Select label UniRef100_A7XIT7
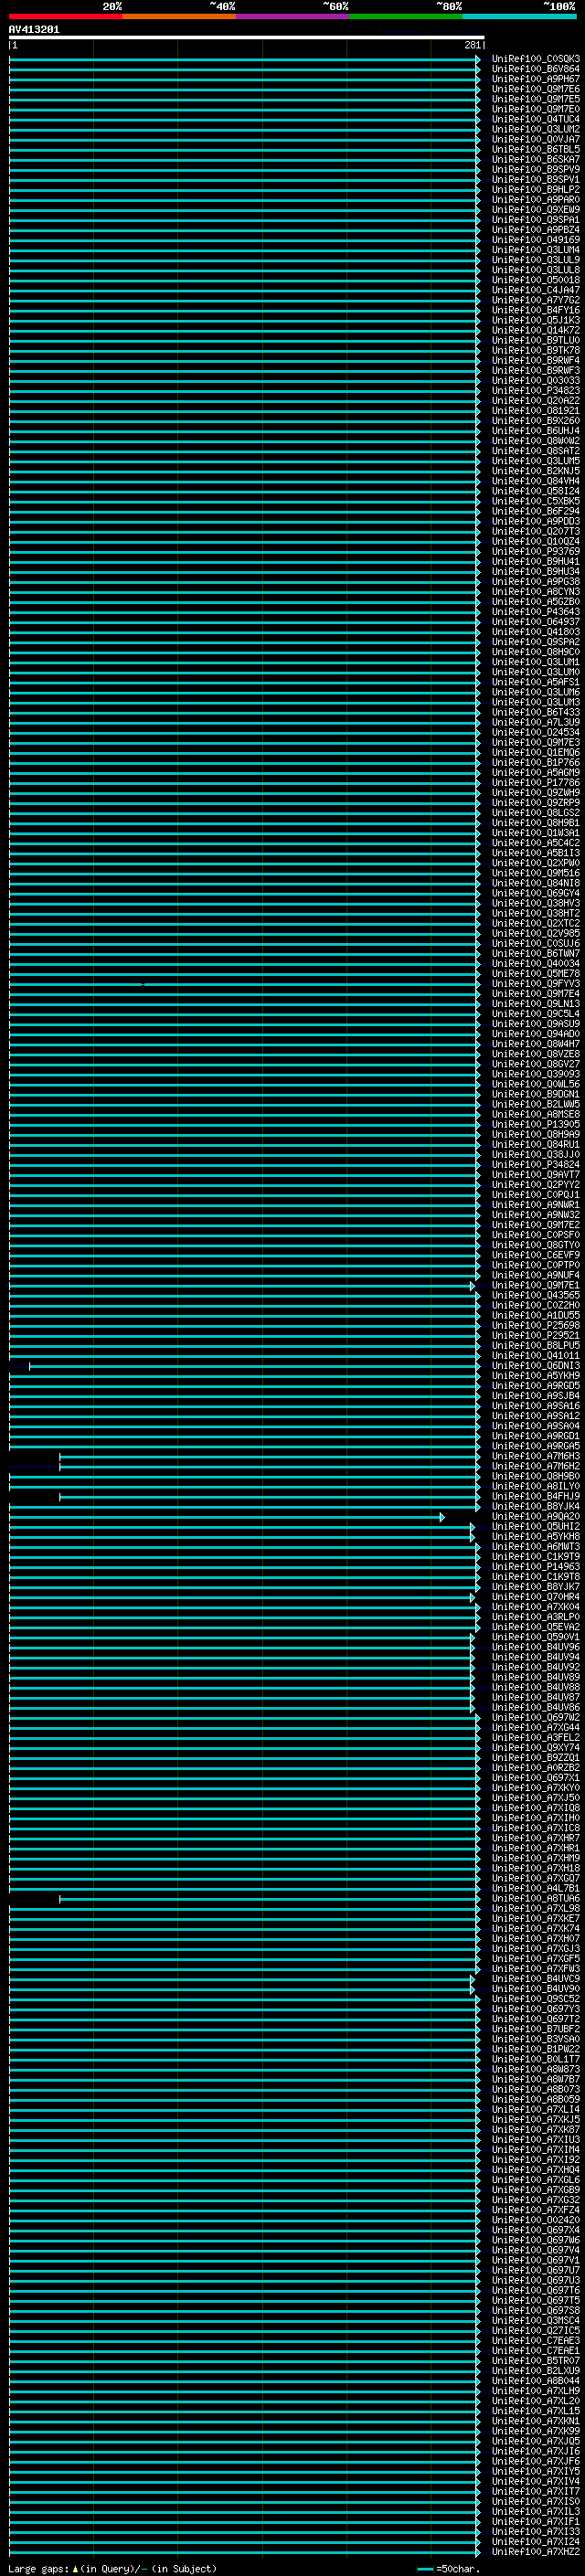This screenshot has width=585, height=2576. click(x=536, y=2491)
